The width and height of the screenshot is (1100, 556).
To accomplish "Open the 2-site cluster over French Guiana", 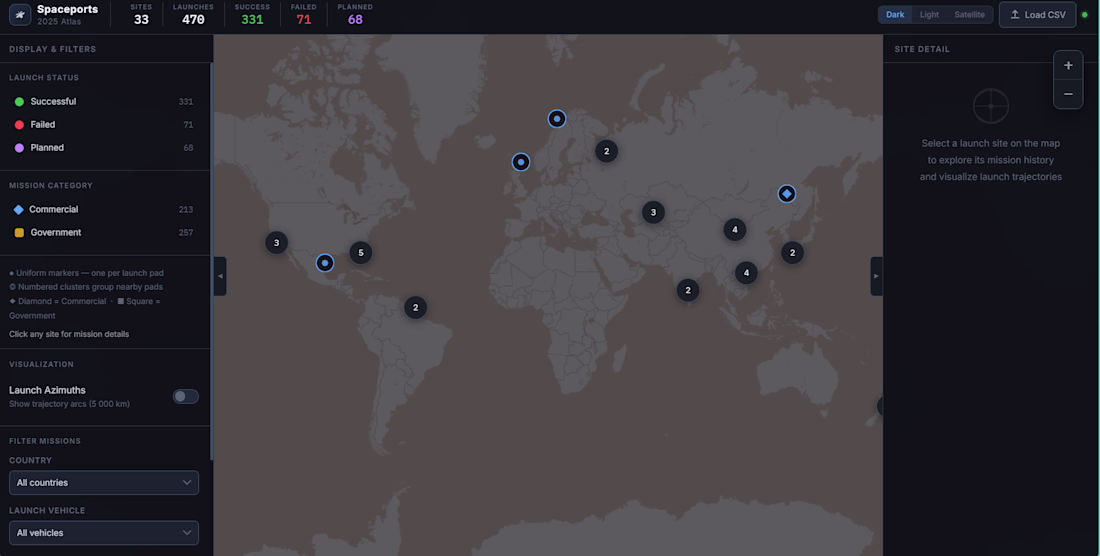I will coord(415,307).
